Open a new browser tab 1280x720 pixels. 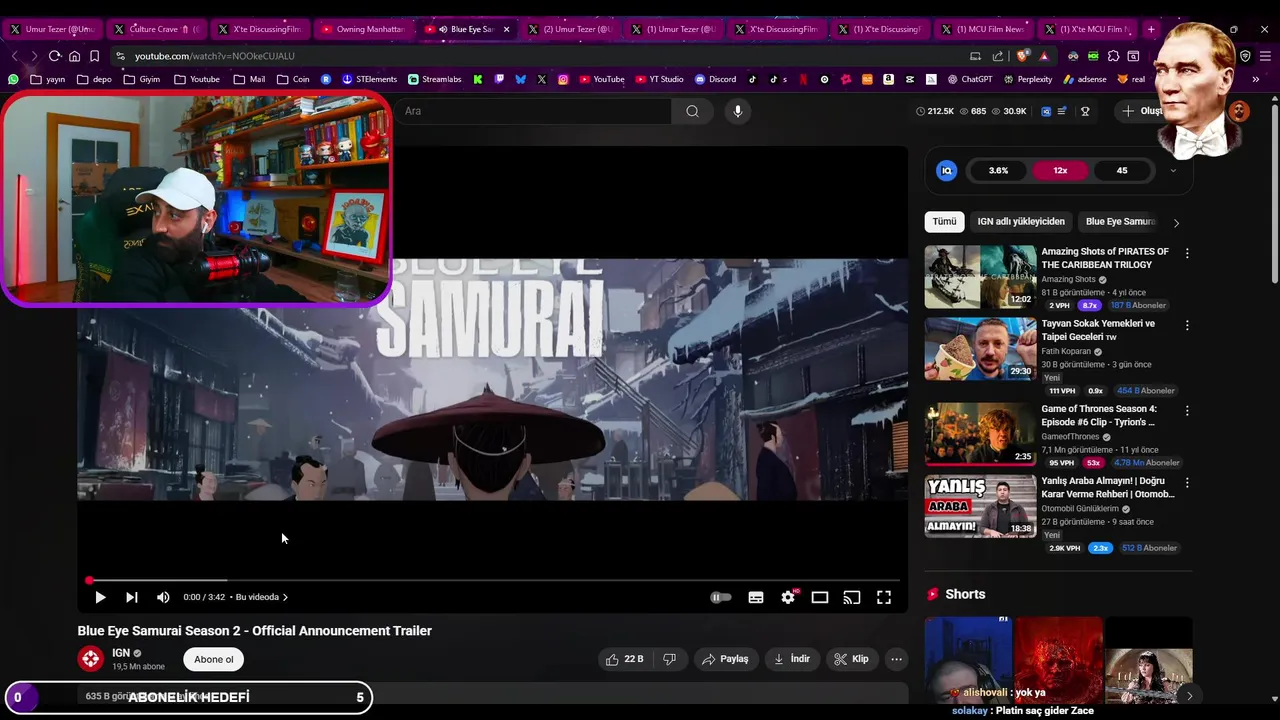[1151, 29]
